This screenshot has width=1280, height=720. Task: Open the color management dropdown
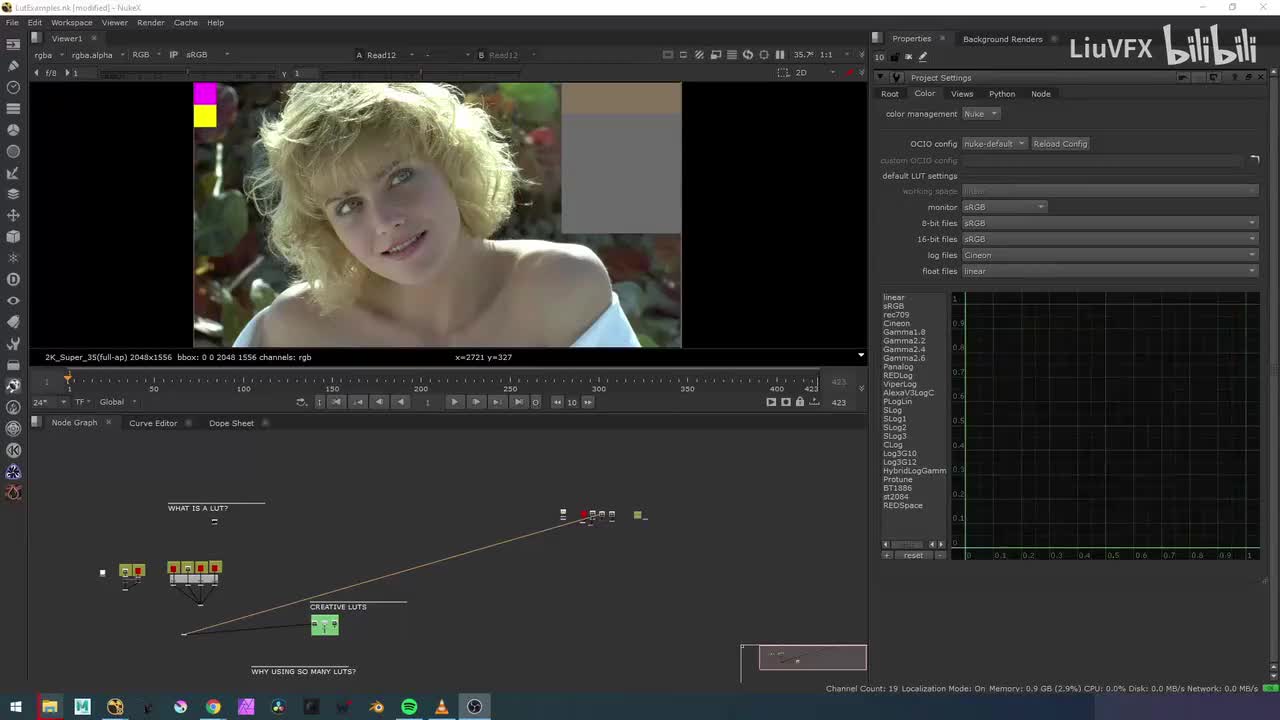click(981, 114)
